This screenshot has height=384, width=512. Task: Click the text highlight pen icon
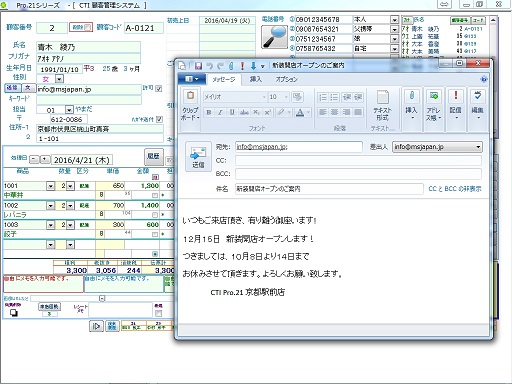281,112
